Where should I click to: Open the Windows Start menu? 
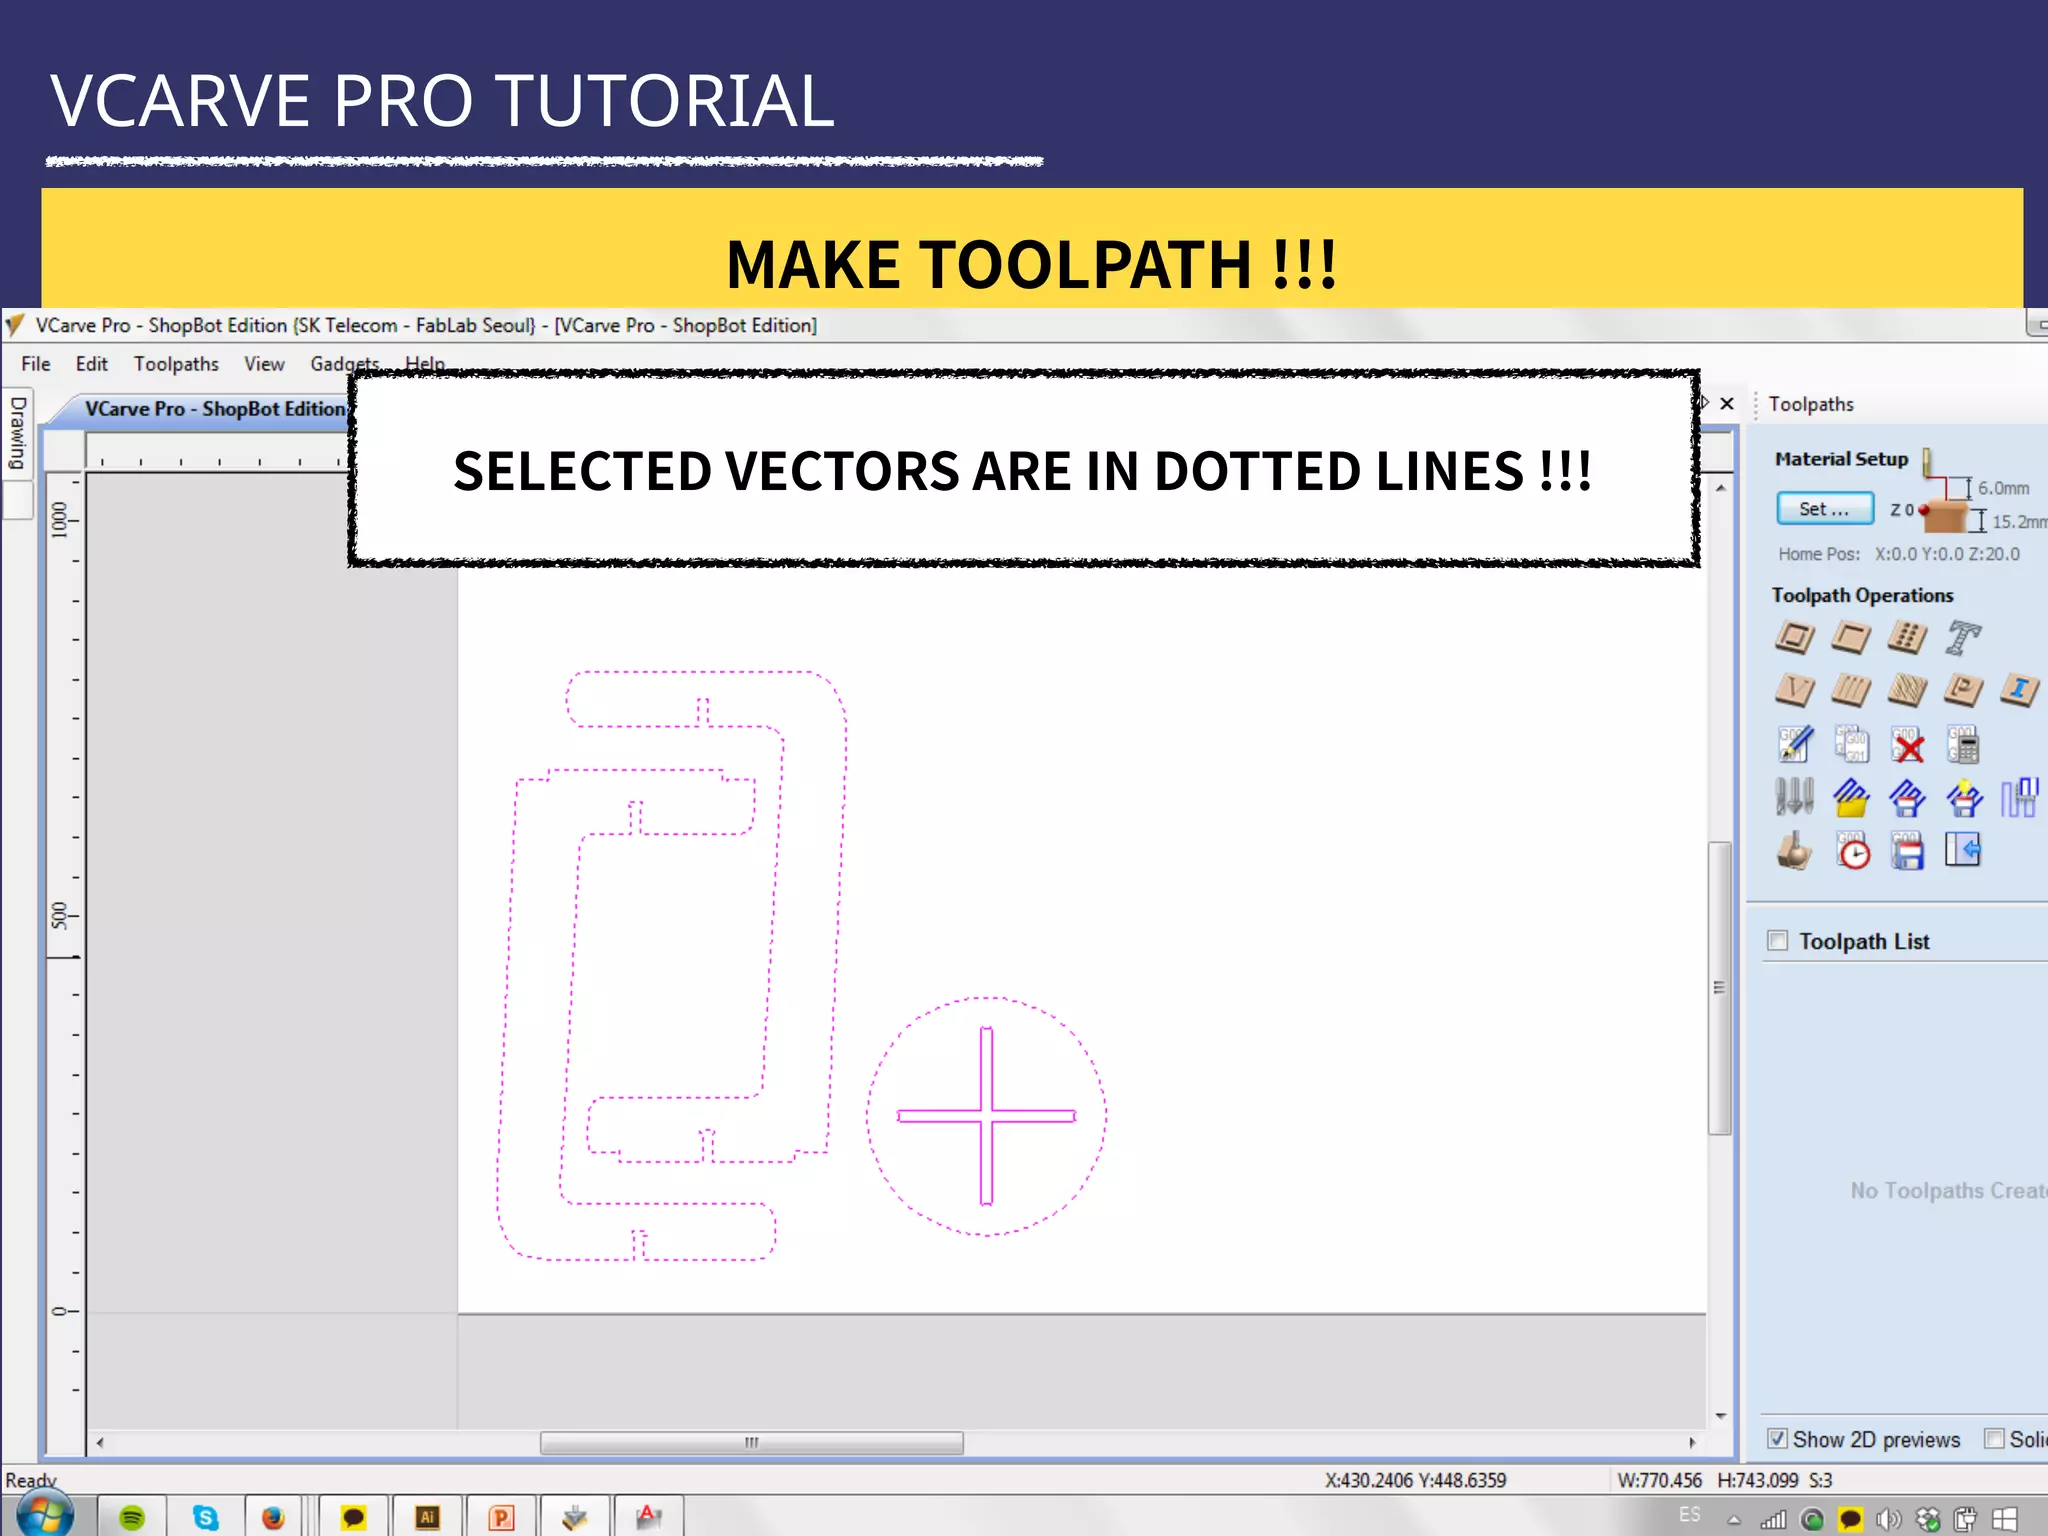pos(45,1516)
